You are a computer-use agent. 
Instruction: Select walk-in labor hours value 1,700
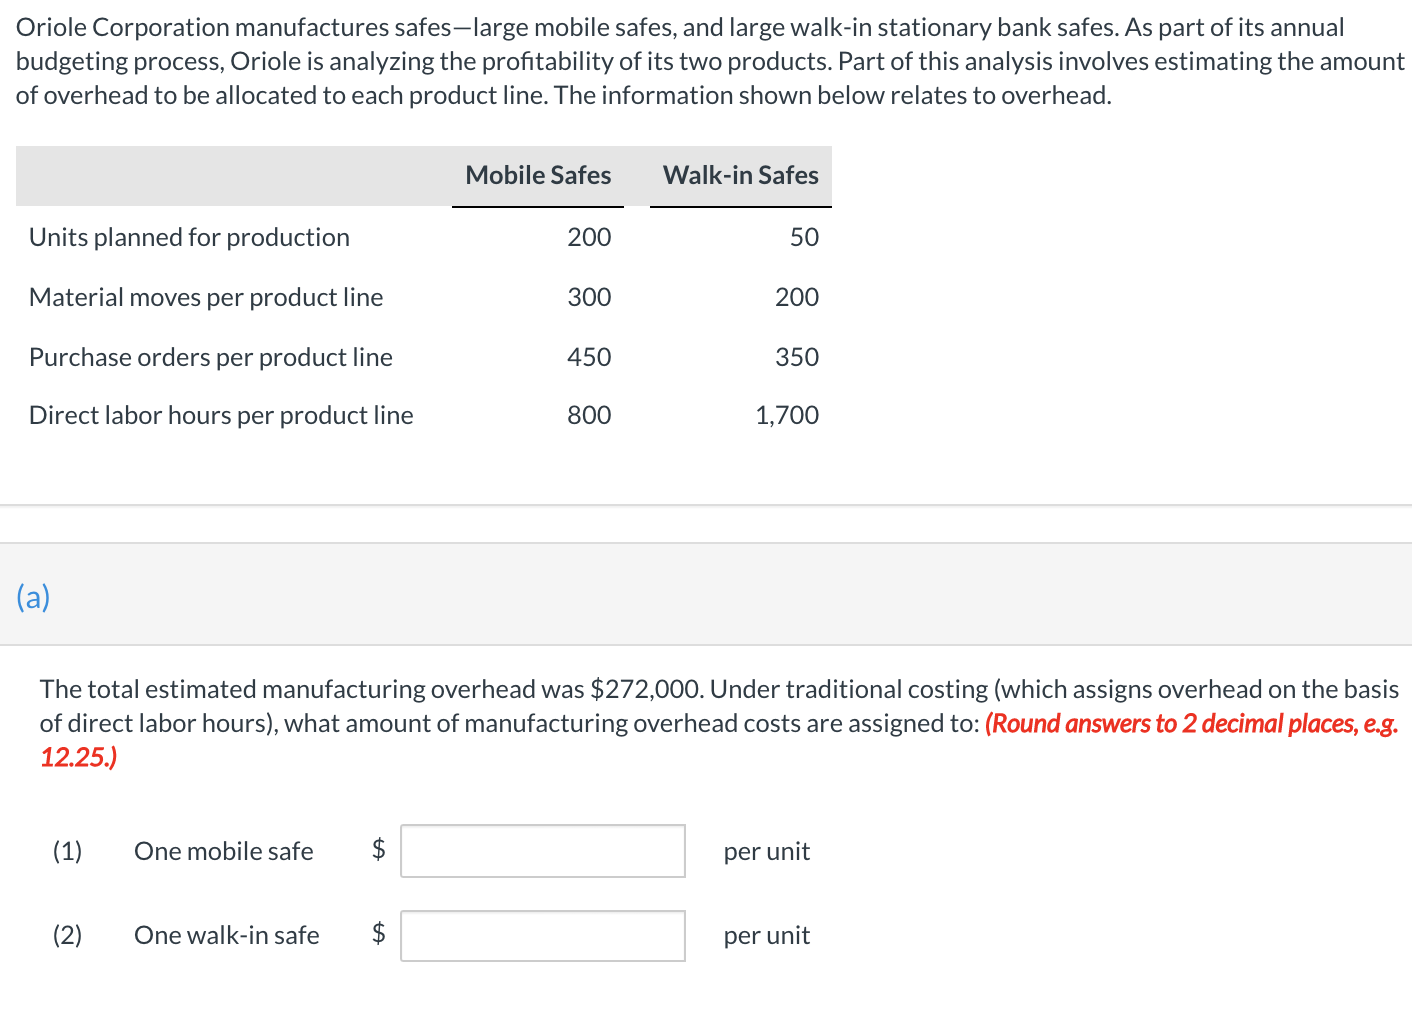(x=787, y=415)
